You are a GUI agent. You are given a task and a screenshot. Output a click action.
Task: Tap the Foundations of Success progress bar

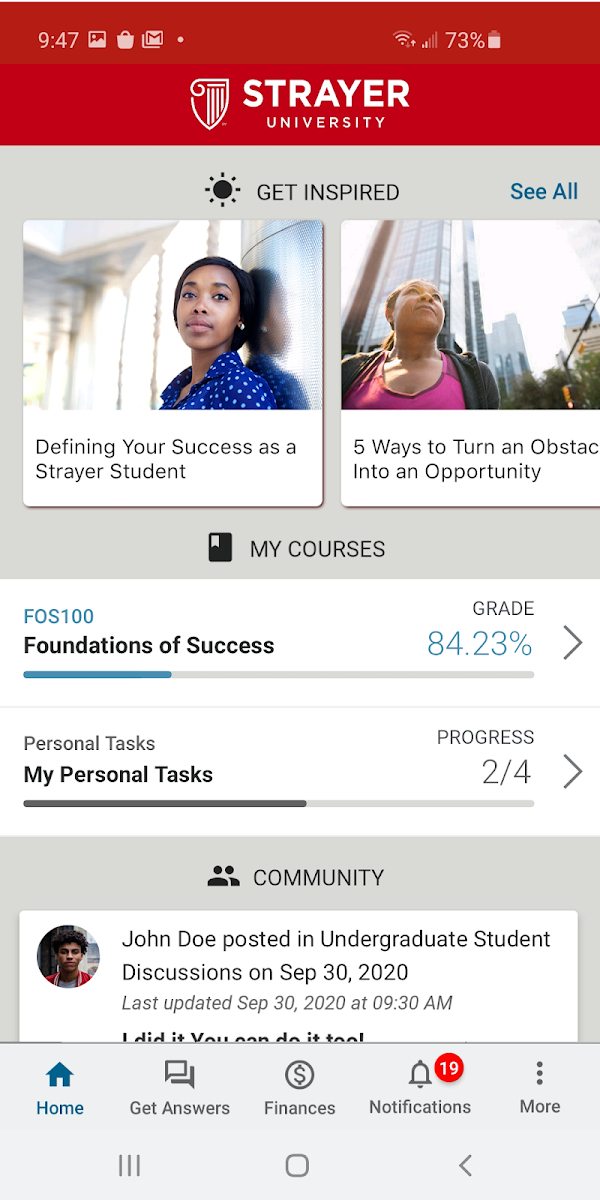[278, 675]
